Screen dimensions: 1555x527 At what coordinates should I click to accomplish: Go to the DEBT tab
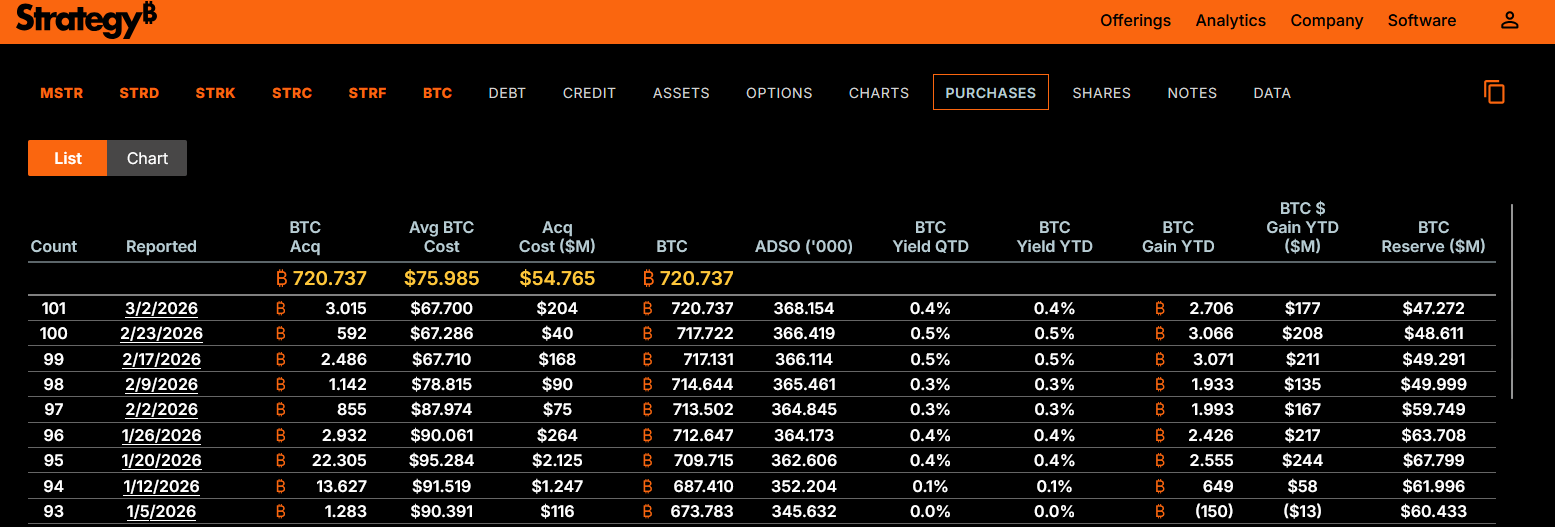[507, 93]
